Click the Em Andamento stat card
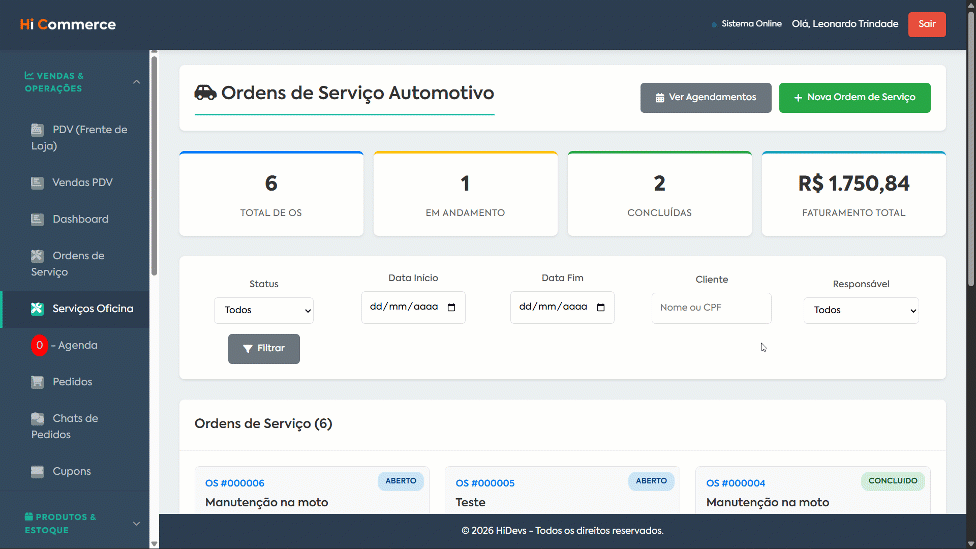This screenshot has width=976, height=549. [466, 194]
